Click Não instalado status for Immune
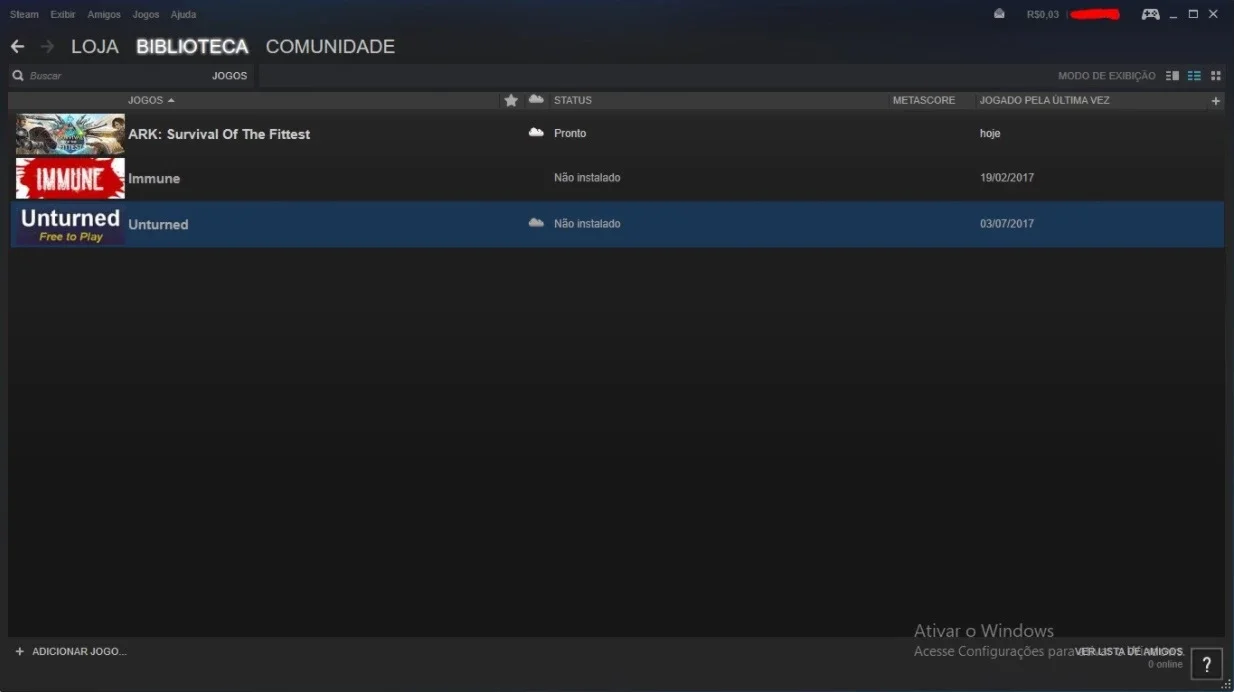Screen dimensions: 1234x692 point(587,178)
